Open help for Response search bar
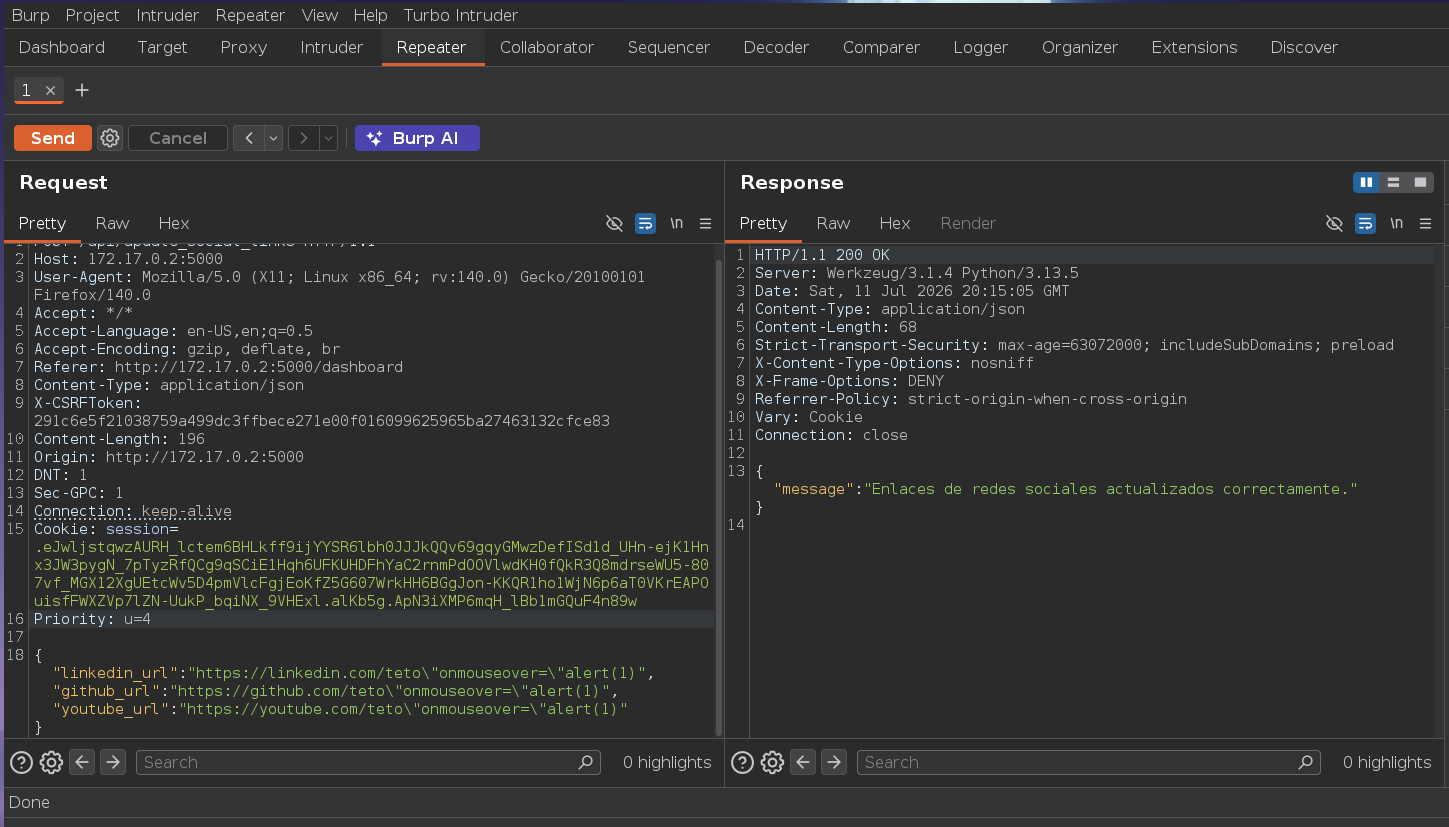 pos(742,763)
